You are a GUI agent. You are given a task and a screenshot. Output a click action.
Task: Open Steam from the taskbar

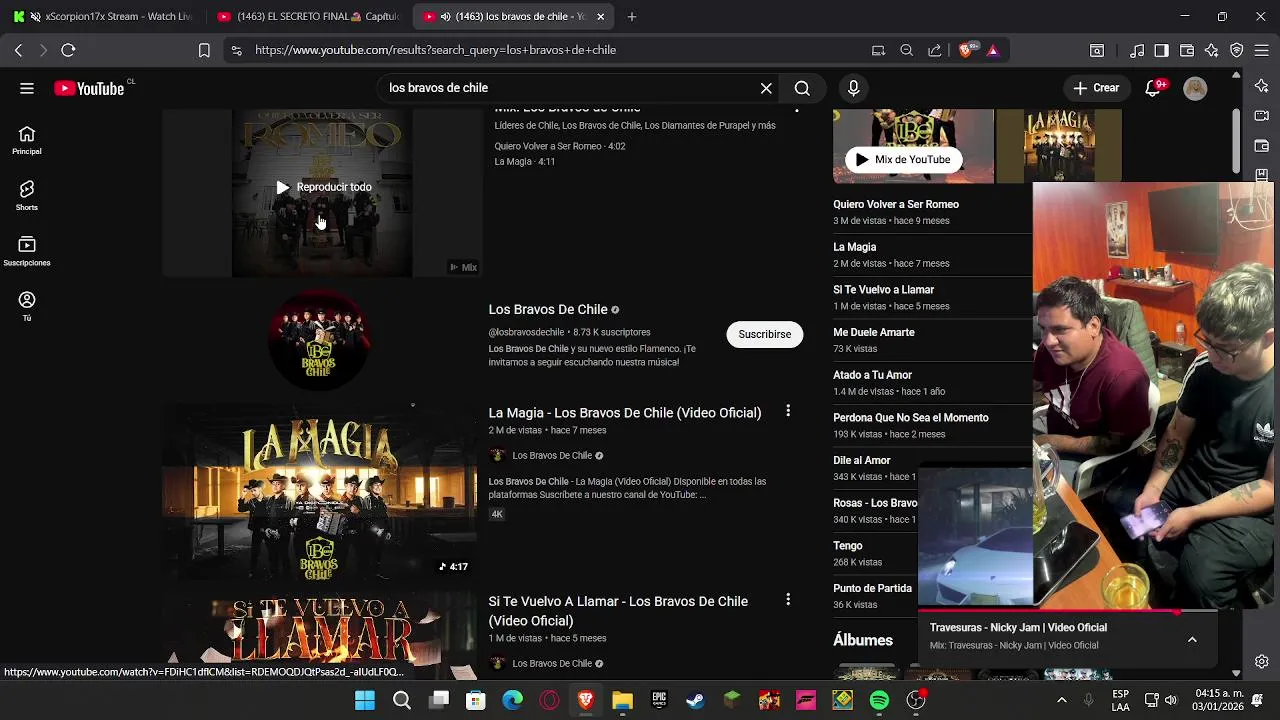(695, 700)
